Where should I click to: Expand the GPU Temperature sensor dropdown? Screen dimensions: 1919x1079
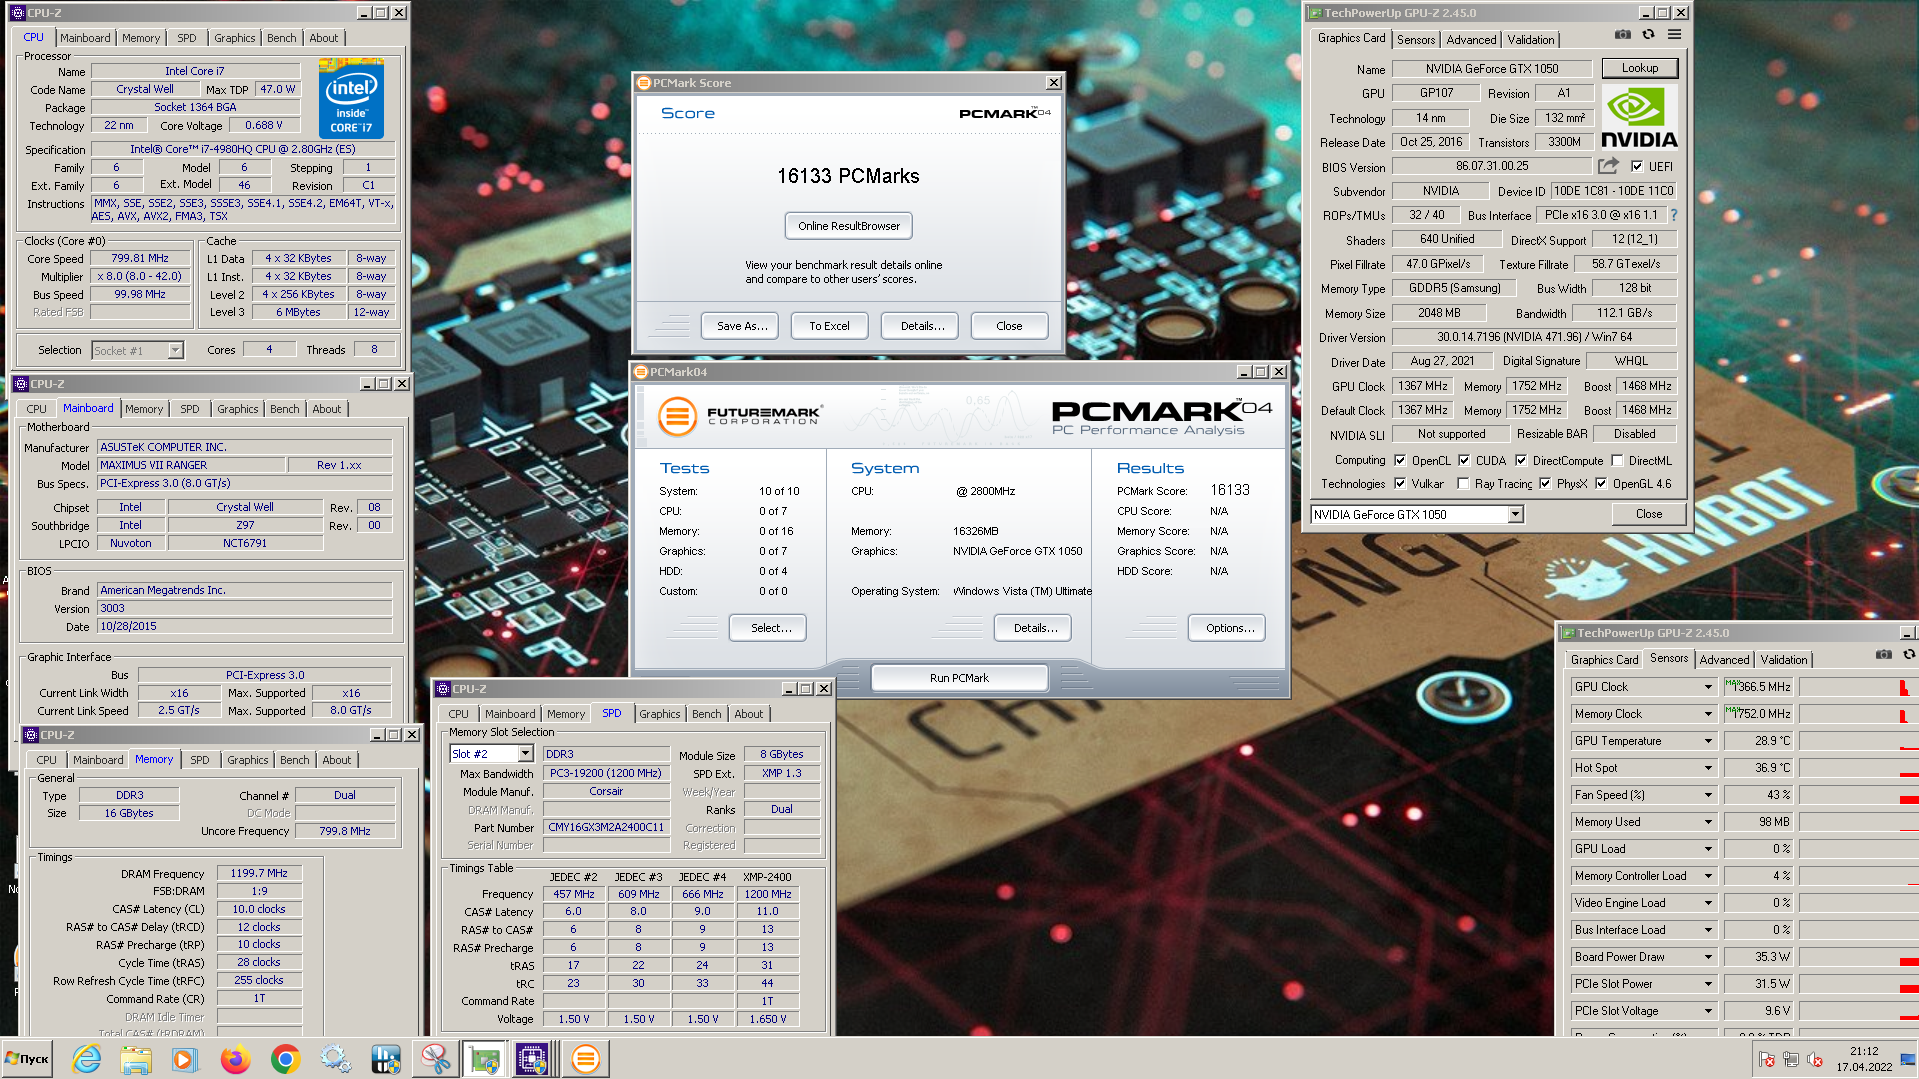[1708, 741]
